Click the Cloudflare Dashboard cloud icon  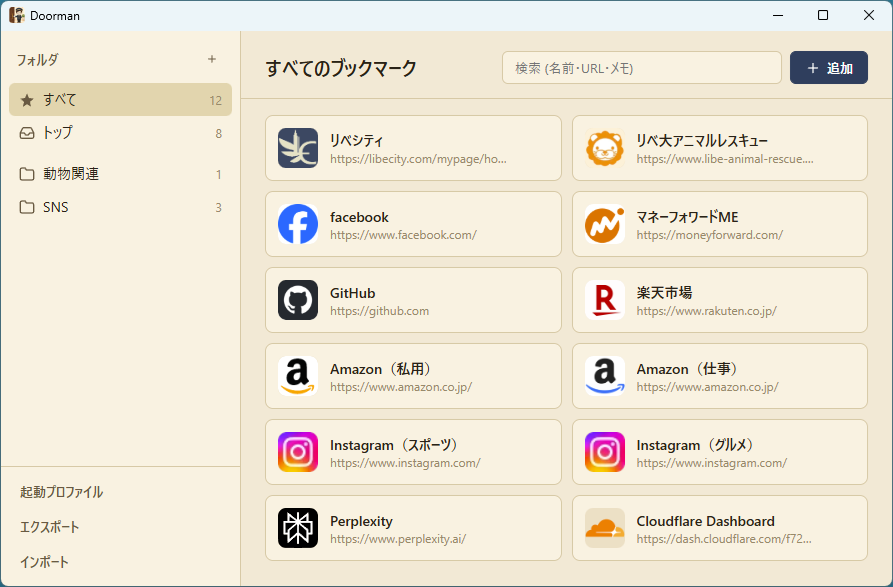(604, 528)
